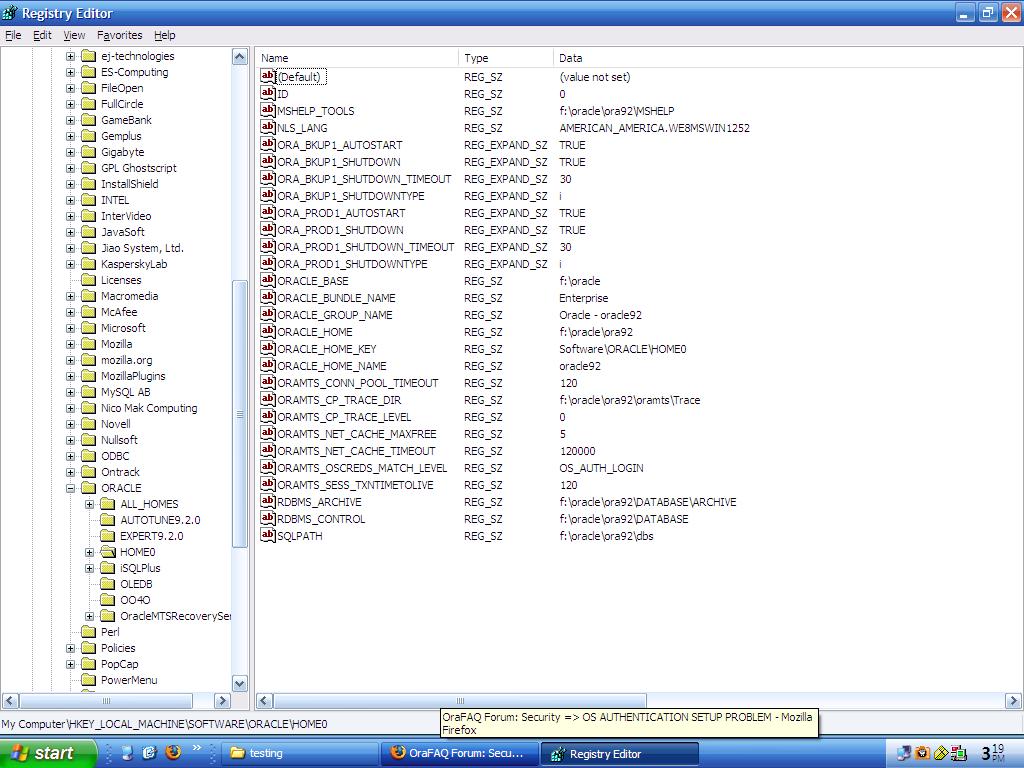Sort values by the Name column header
Viewport: 1024px width, 768px height.
tap(355, 58)
